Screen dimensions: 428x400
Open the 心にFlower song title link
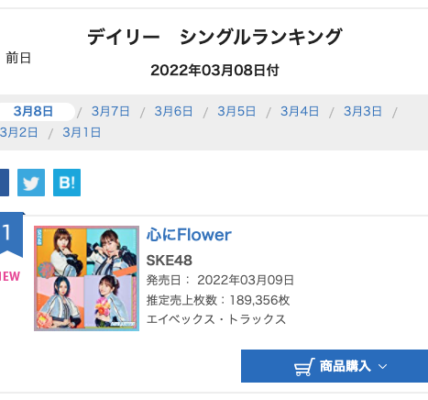coord(189,235)
